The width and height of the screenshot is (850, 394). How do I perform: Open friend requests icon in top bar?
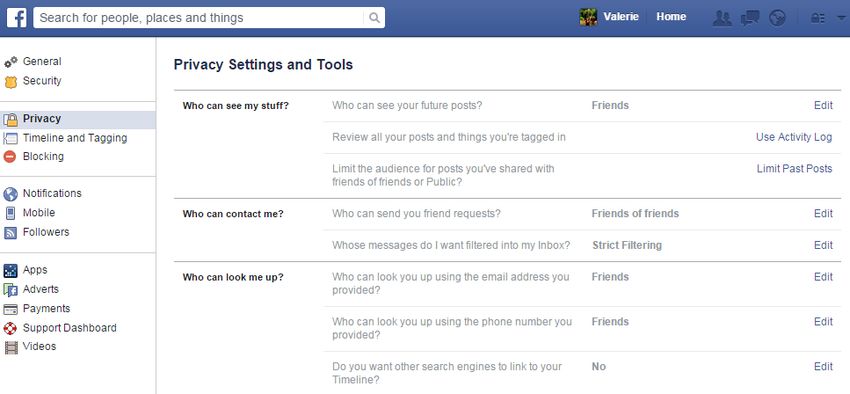tap(722, 18)
